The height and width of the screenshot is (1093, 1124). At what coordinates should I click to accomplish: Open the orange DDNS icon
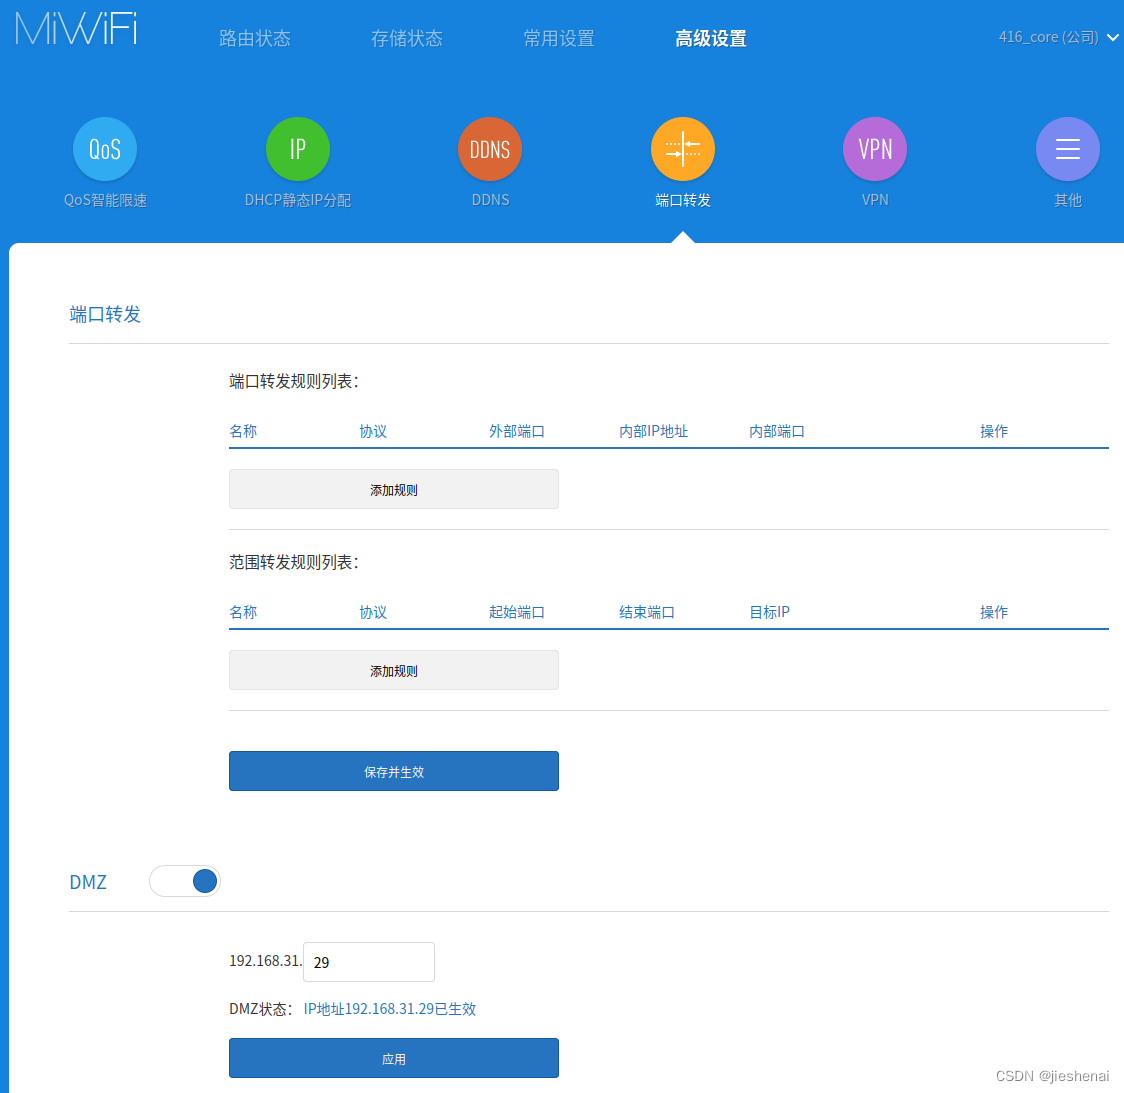(x=490, y=149)
